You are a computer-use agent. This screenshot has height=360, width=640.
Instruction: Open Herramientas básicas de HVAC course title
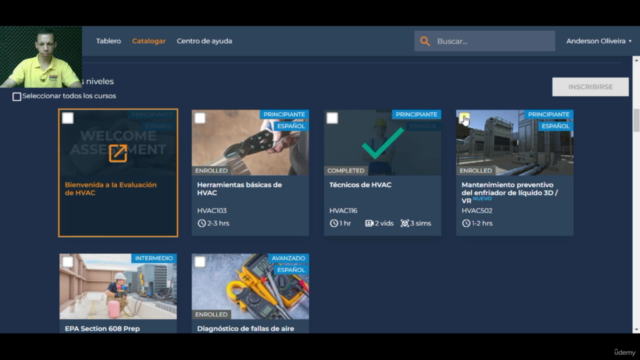(x=239, y=189)
